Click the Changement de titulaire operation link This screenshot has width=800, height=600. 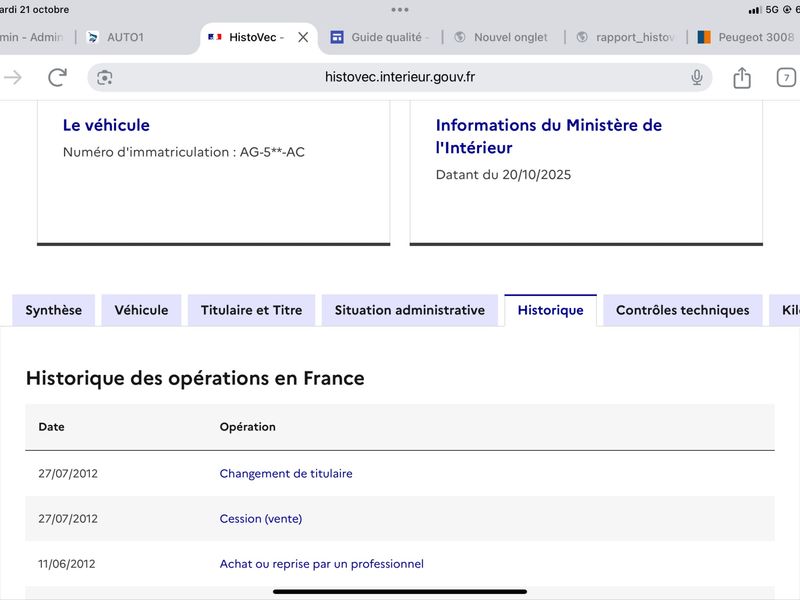(286, 473)
